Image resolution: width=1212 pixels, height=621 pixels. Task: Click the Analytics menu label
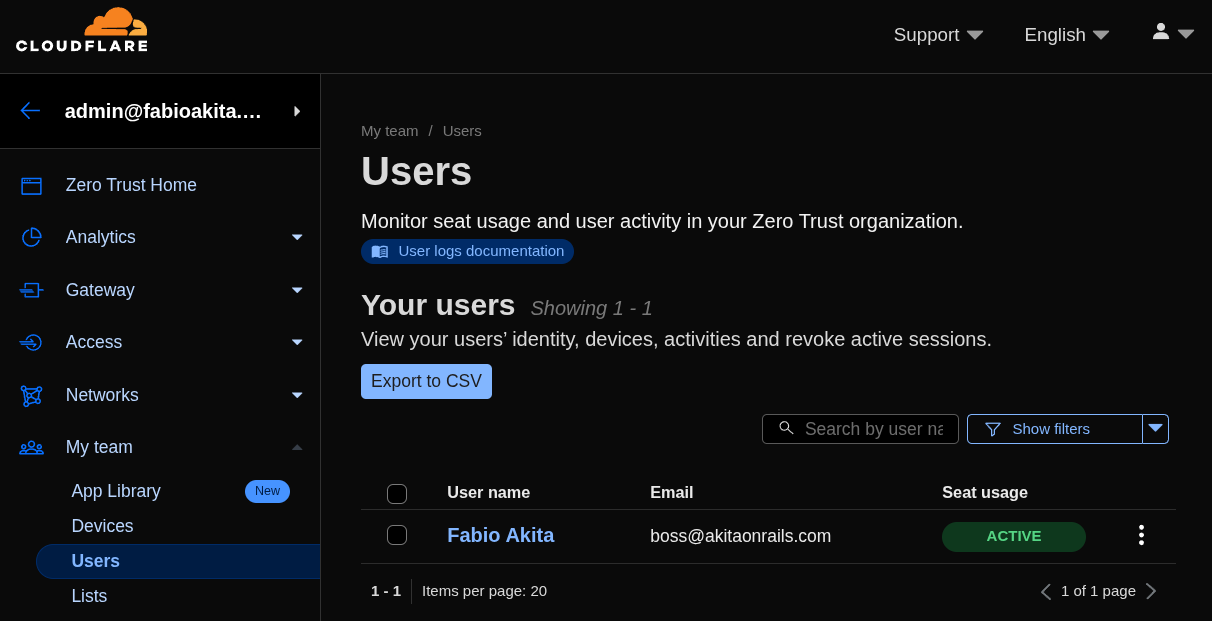tap(100, 237)
